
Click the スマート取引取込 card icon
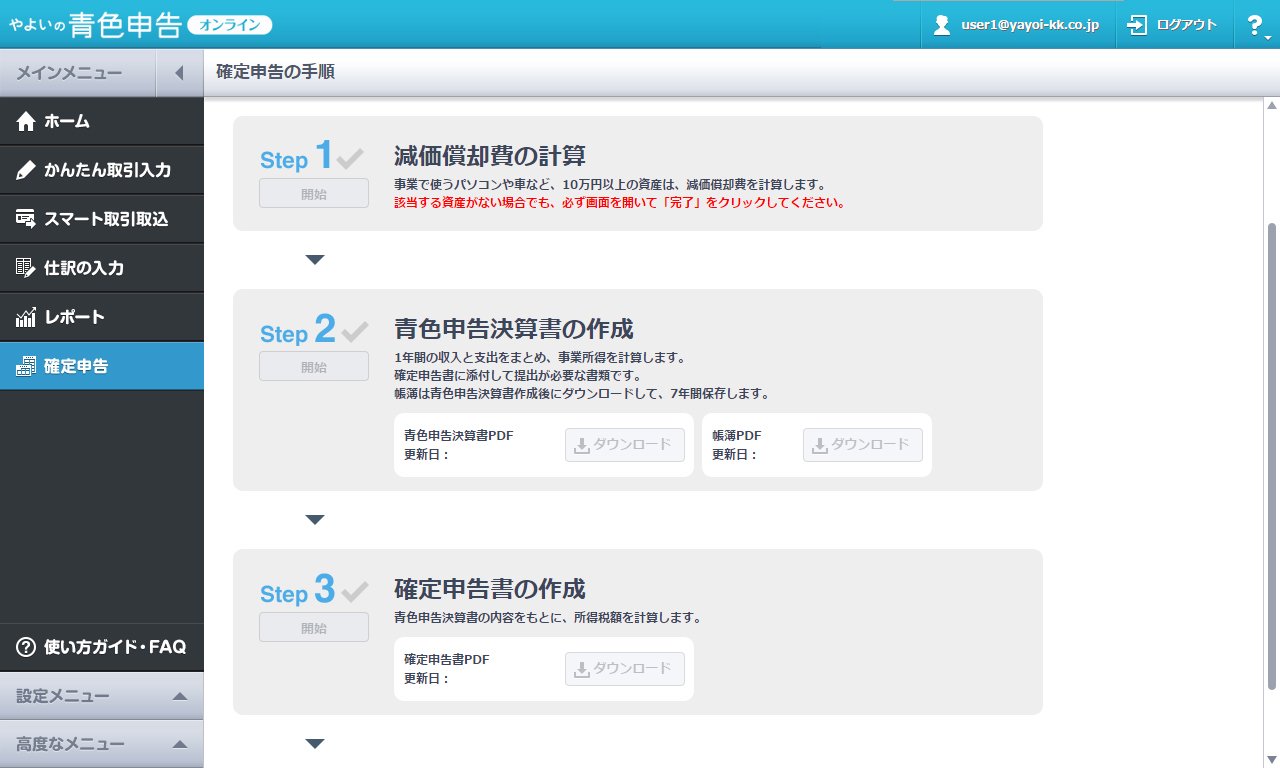[x=26, y=220]
